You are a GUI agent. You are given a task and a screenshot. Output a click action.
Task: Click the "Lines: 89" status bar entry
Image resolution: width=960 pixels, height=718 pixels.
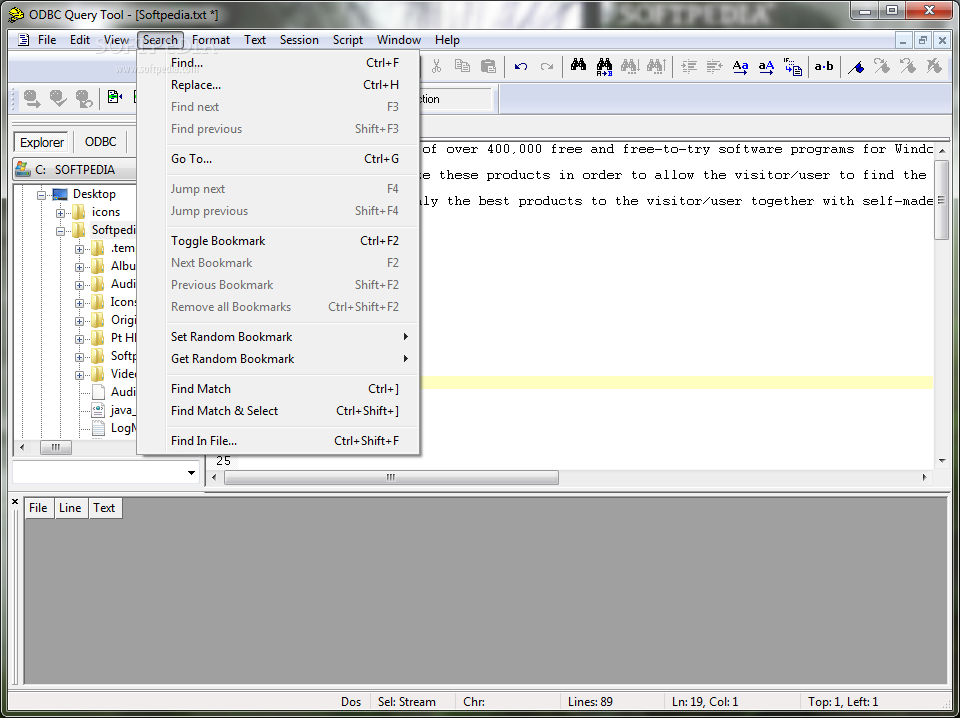590,702
